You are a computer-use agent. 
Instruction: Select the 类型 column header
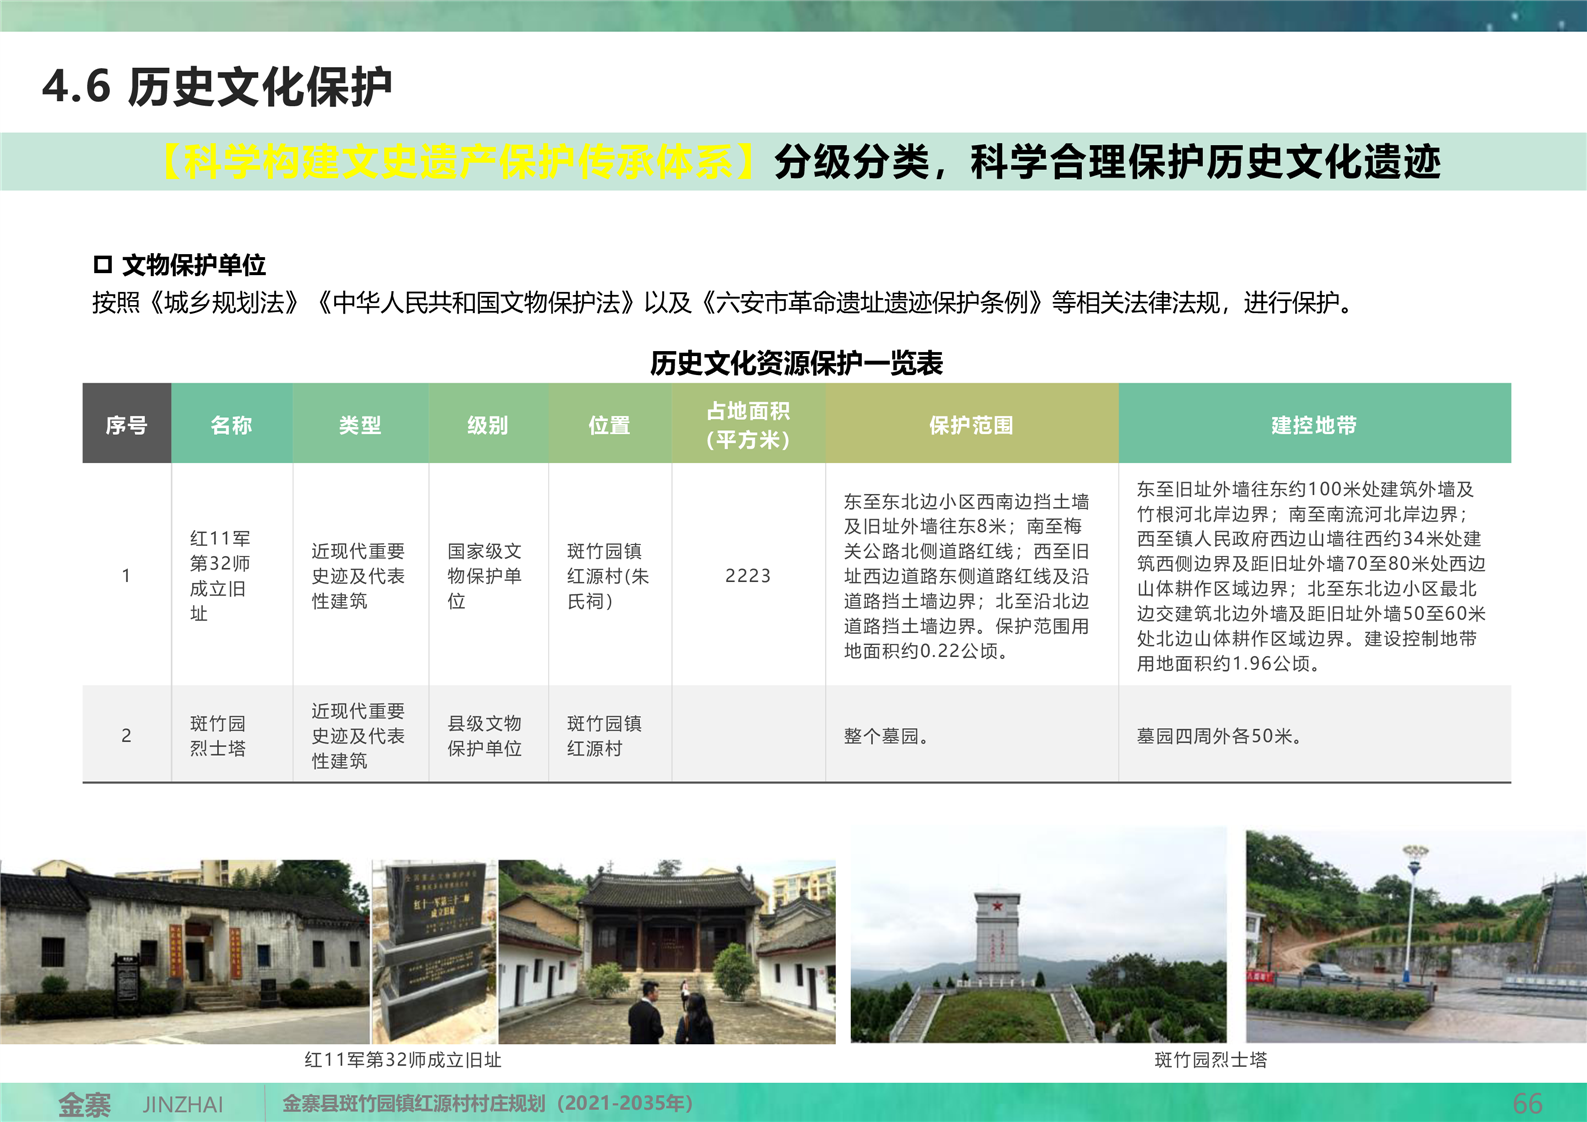pyautogui.click(x=360, y=424)
